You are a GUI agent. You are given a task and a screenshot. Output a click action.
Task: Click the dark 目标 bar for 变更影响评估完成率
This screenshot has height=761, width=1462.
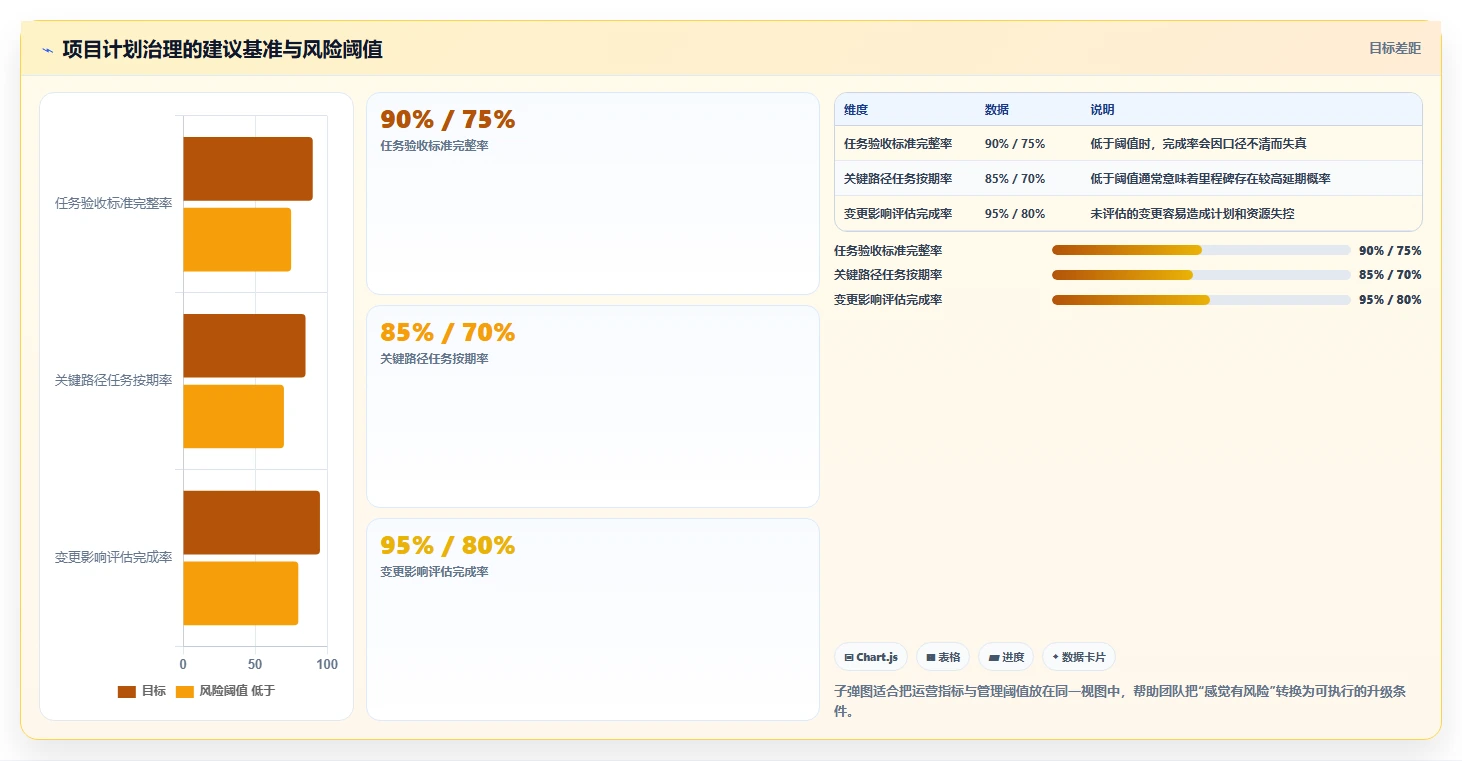pyautogui.click(x=251, y=522)
